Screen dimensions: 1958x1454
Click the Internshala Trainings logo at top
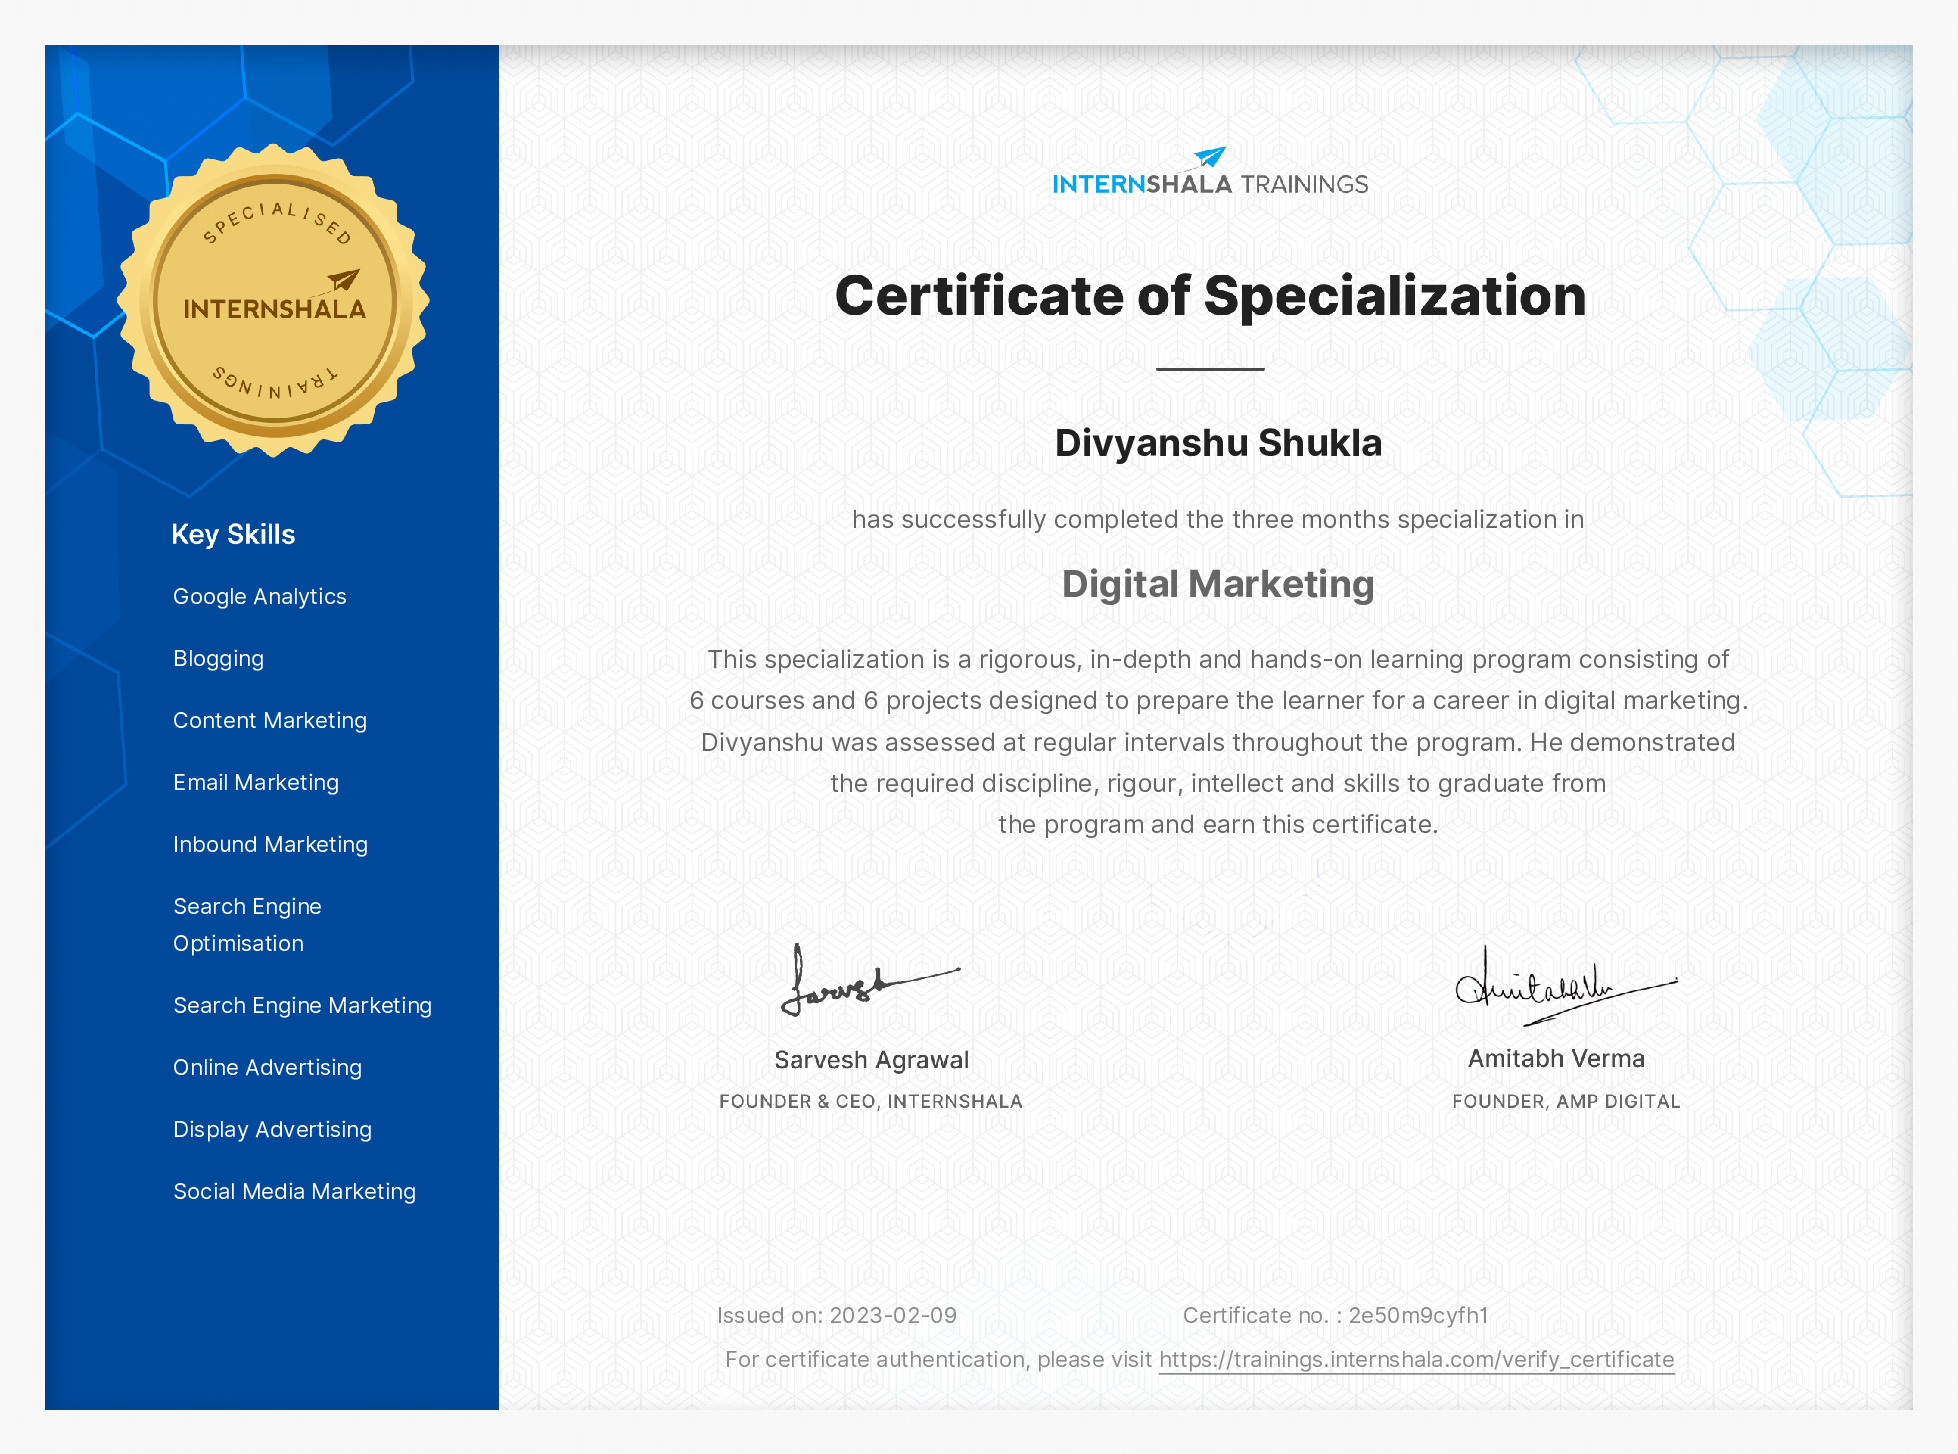(x=1210, y=172)
